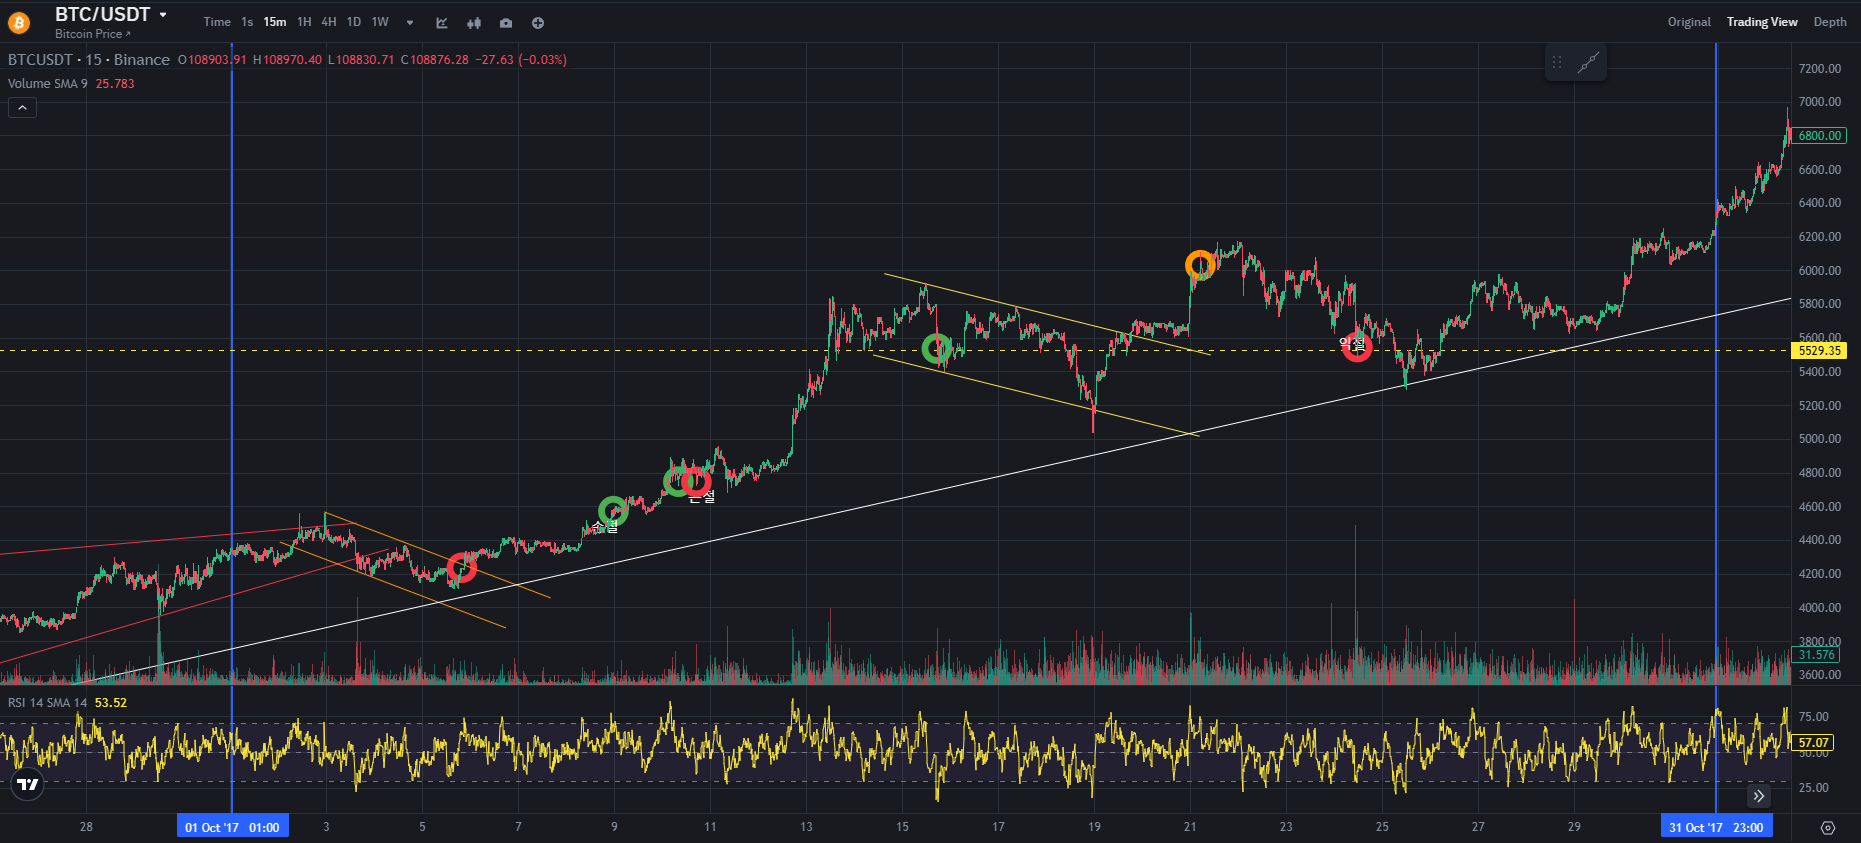Screen dimensions: 1861x843
Task: Switch to the 1D interval
Action: 354,22
